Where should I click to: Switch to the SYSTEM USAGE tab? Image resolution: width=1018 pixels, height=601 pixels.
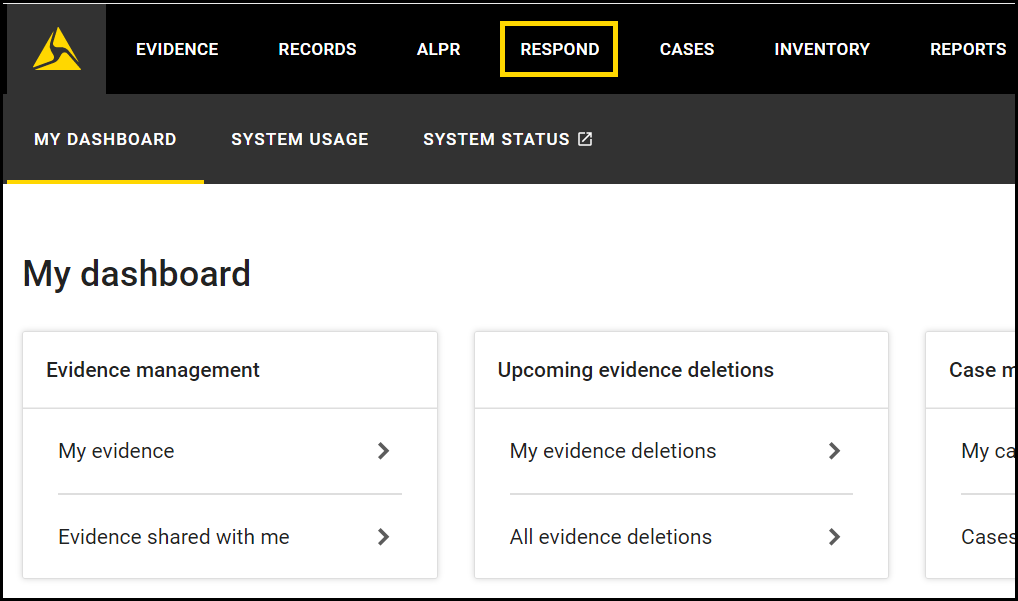pos(299,139)
